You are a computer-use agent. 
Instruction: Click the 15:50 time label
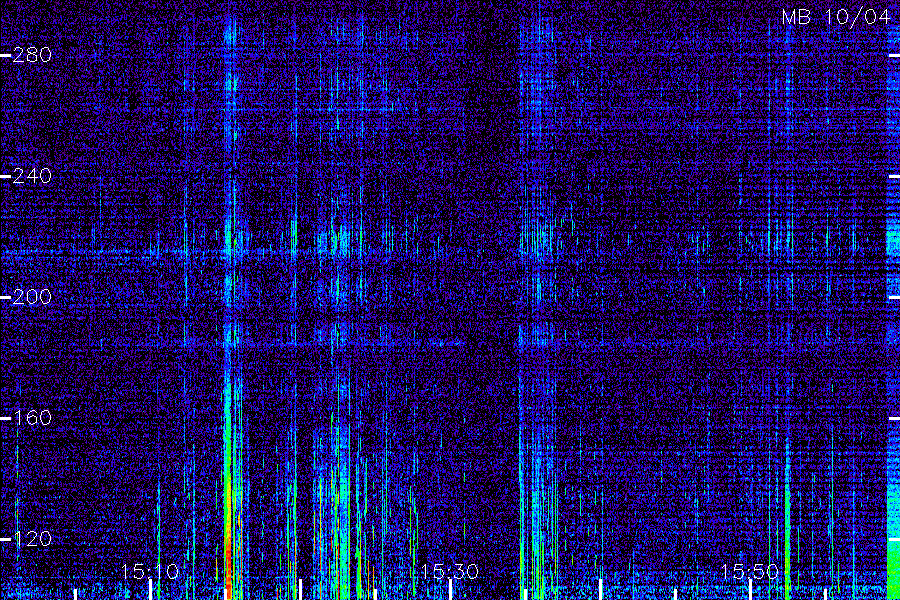click(x=750, y=571)
